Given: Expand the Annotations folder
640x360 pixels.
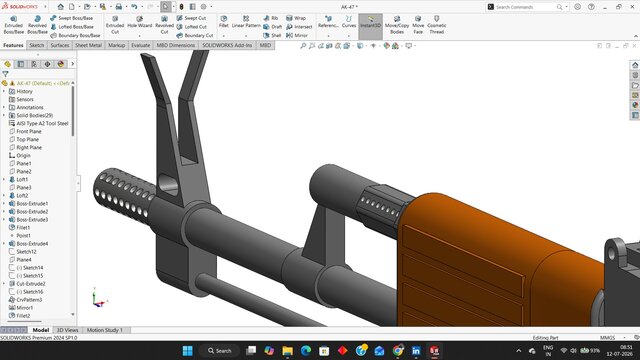Looking at the screenshot, I should tap(4, 107).
